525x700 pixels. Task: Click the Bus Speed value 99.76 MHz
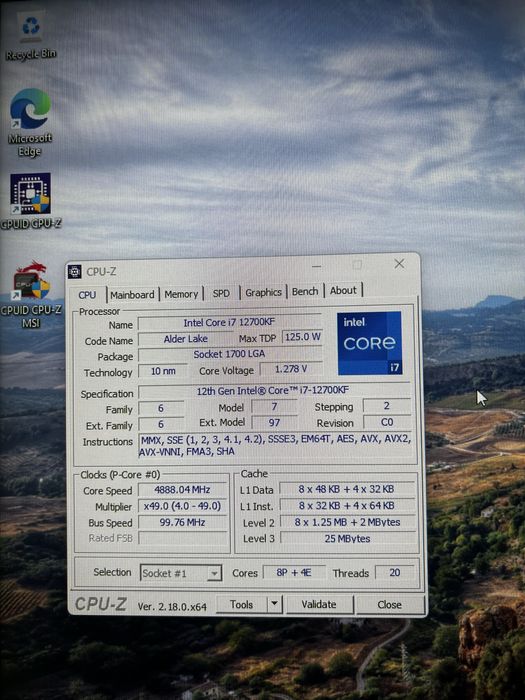(182, 522)
